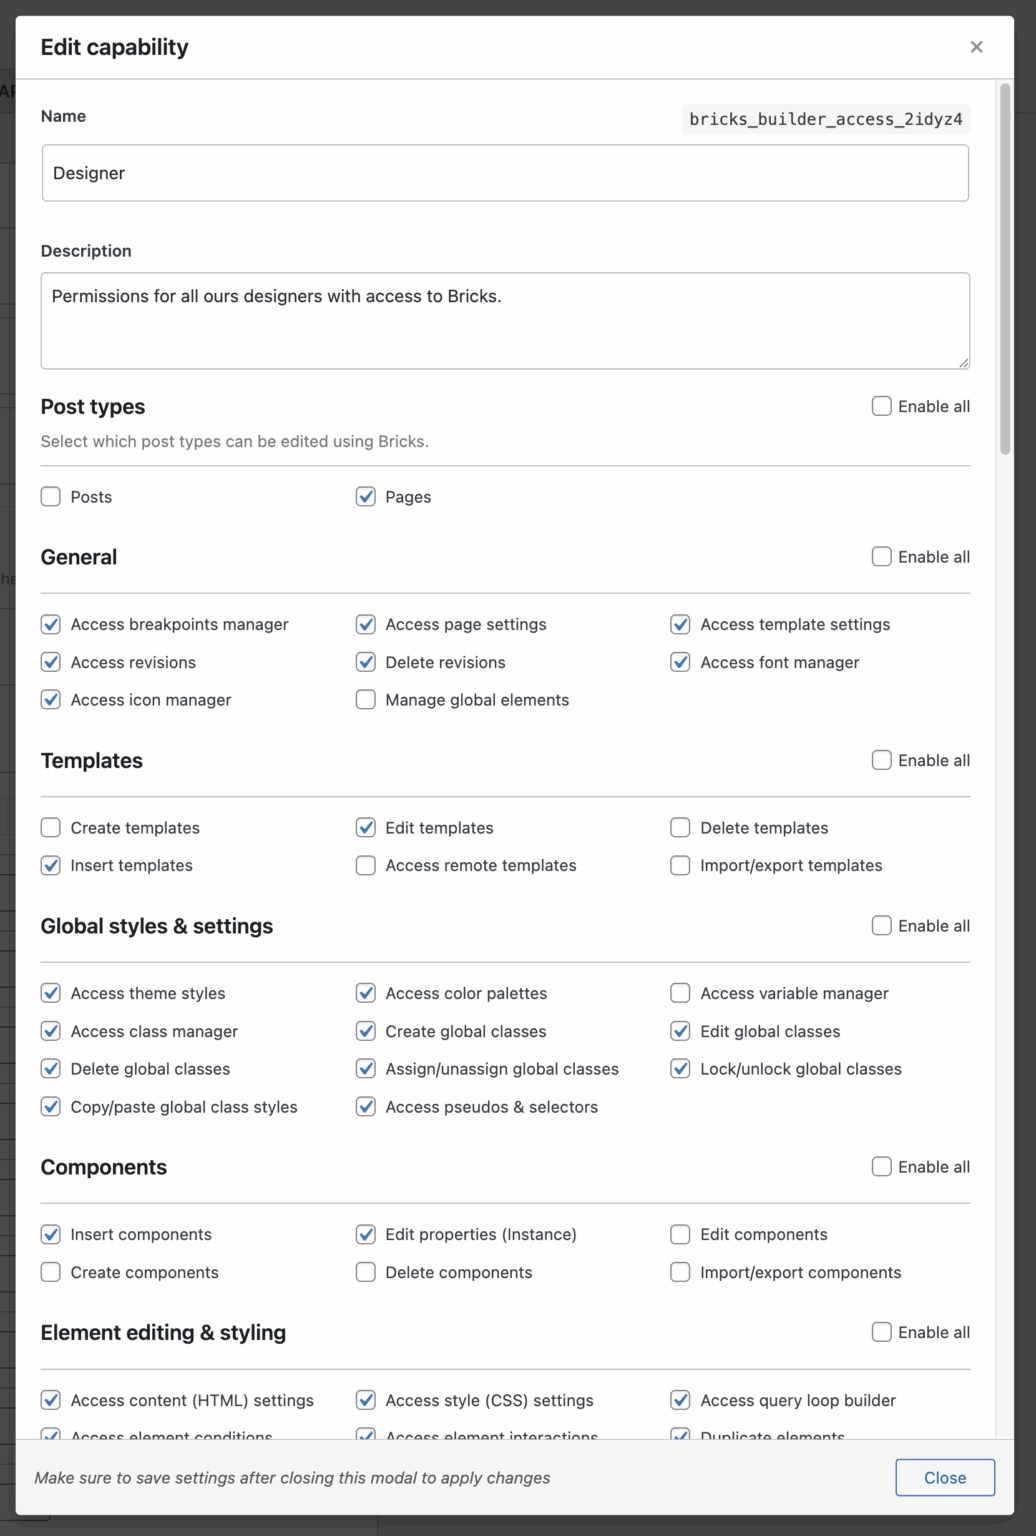Enable all Post types
This screenshot has width=1036, height=1536.
[x=881, y=406]
